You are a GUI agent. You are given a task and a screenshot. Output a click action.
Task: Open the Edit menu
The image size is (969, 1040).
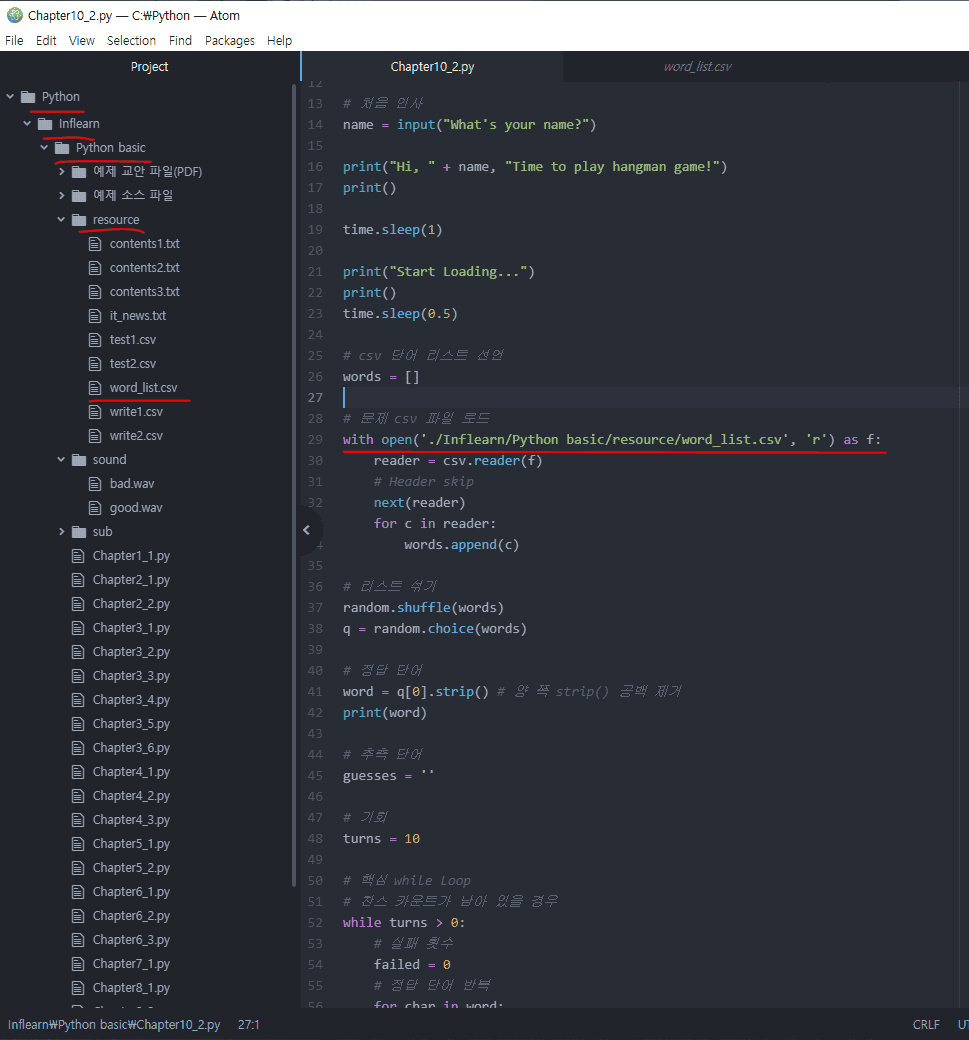46,40
